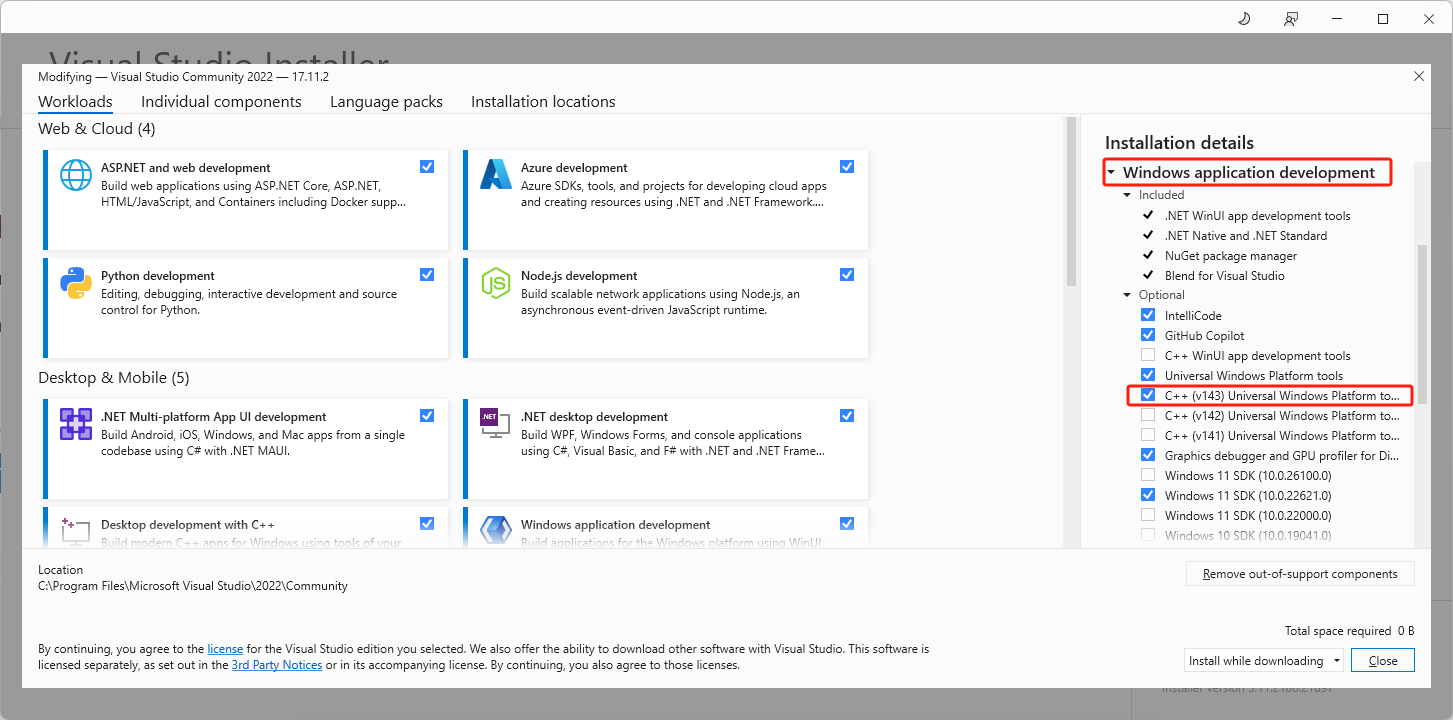The width and height of the screenshot is (1453, 720).
Task: Uncheck the .NET desktop development checkbox
Action: coord(847,416)
